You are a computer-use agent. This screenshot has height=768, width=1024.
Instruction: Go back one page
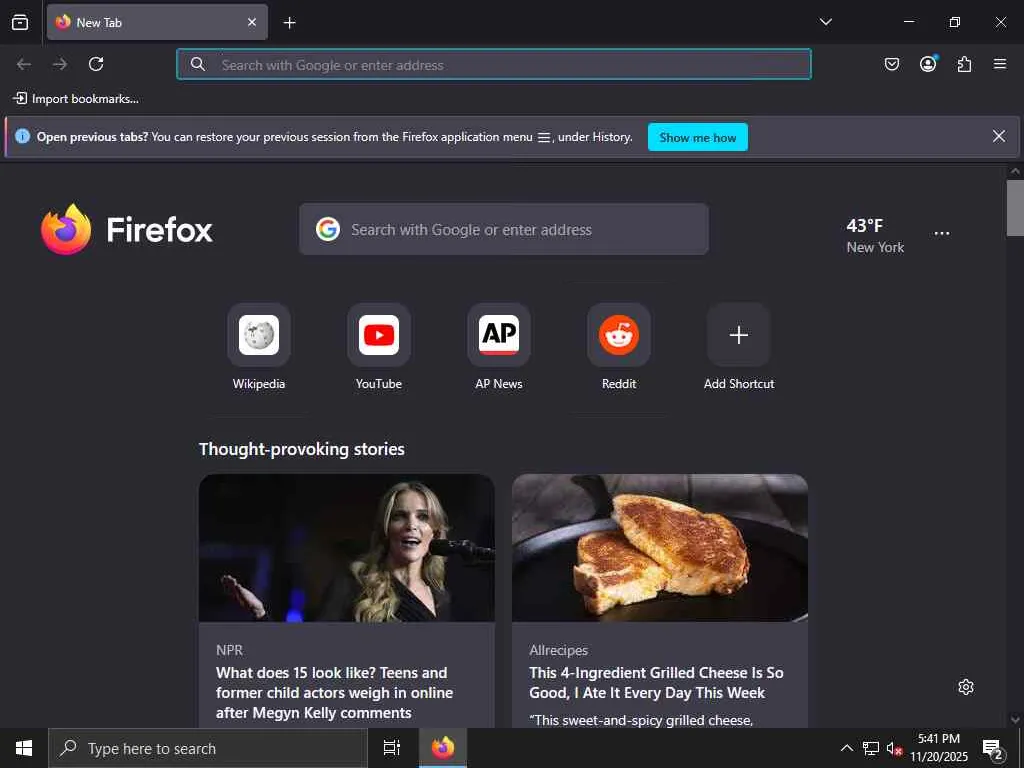click(x=24, y=64)
